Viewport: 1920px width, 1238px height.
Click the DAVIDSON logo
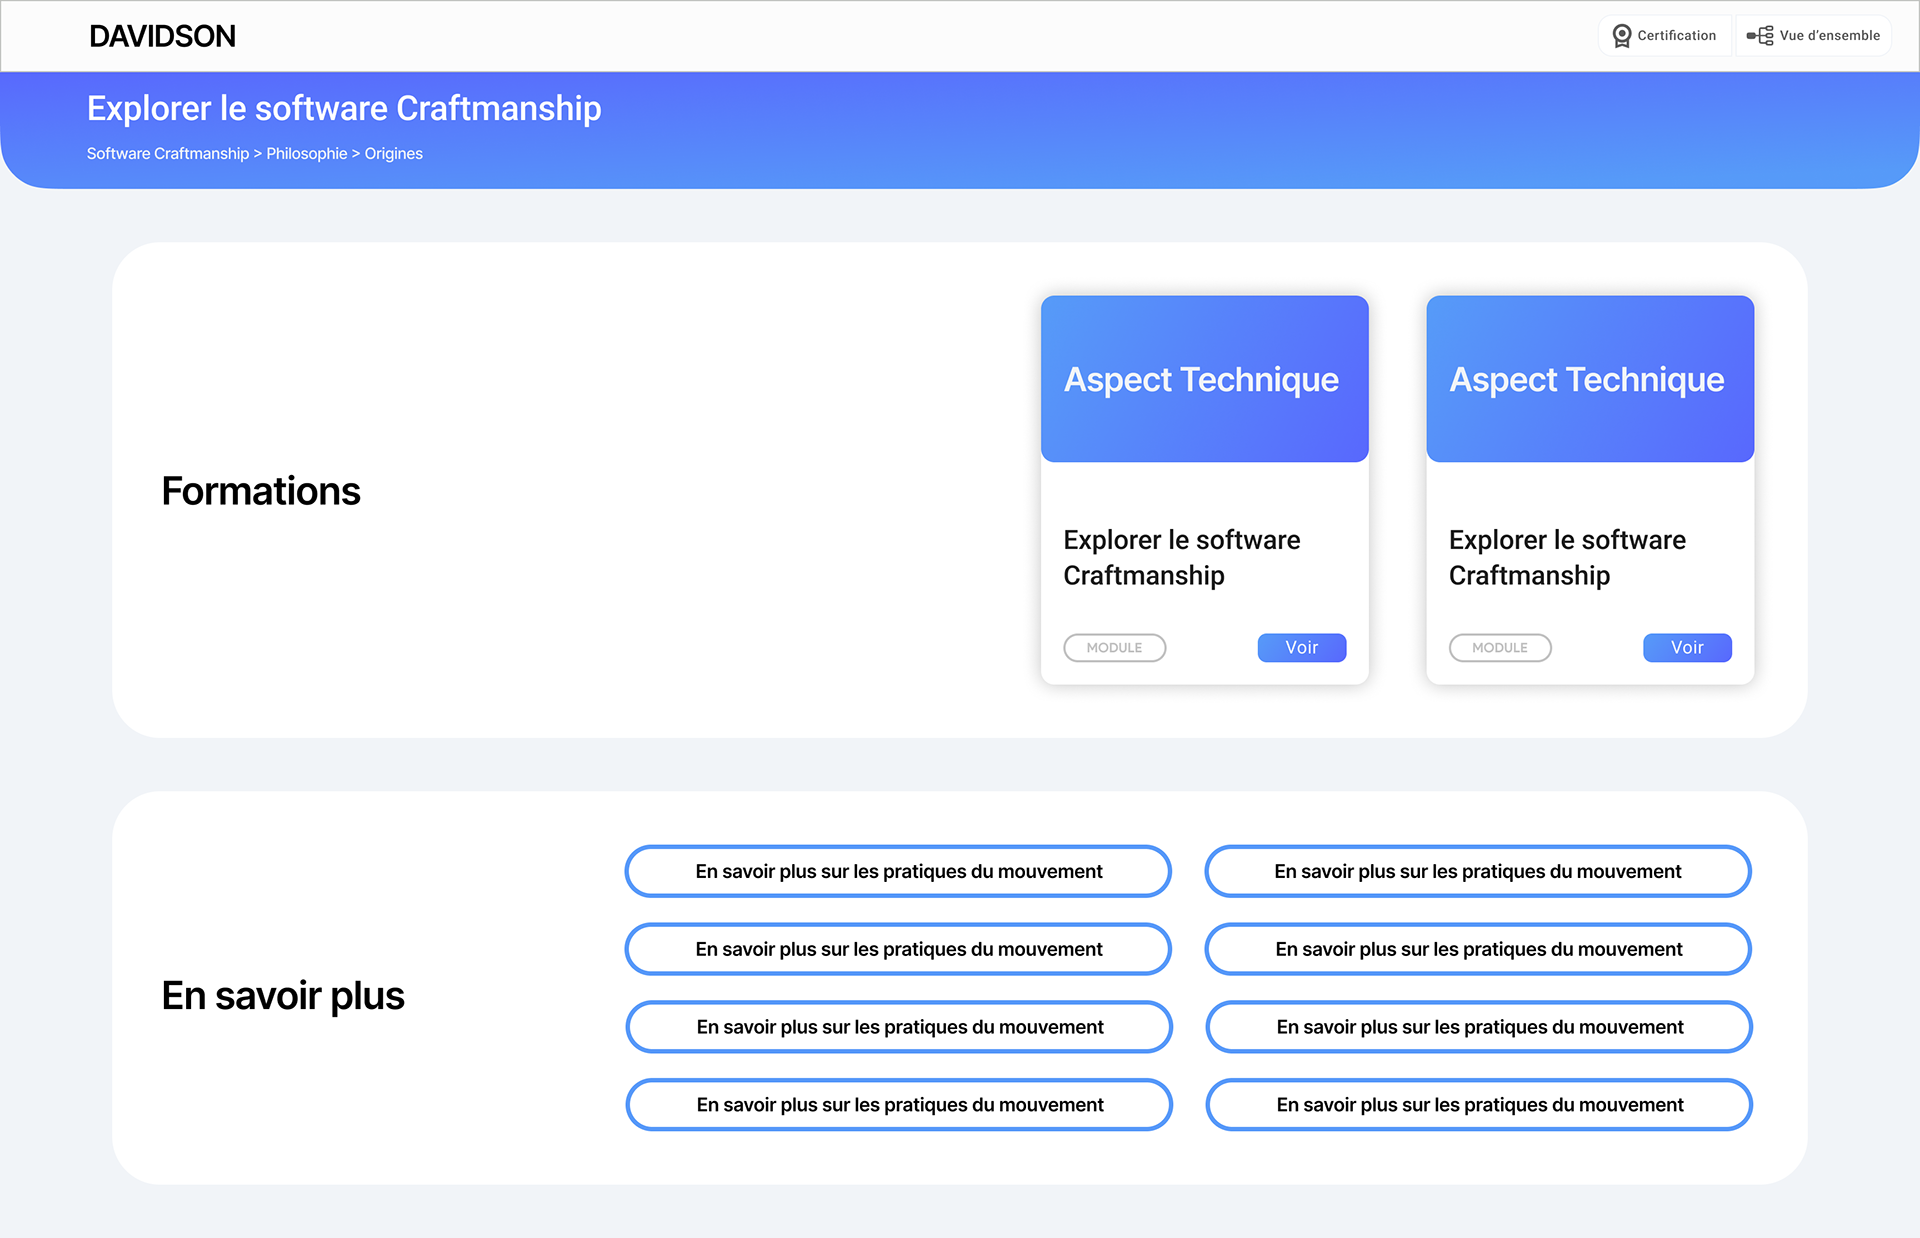163,37
